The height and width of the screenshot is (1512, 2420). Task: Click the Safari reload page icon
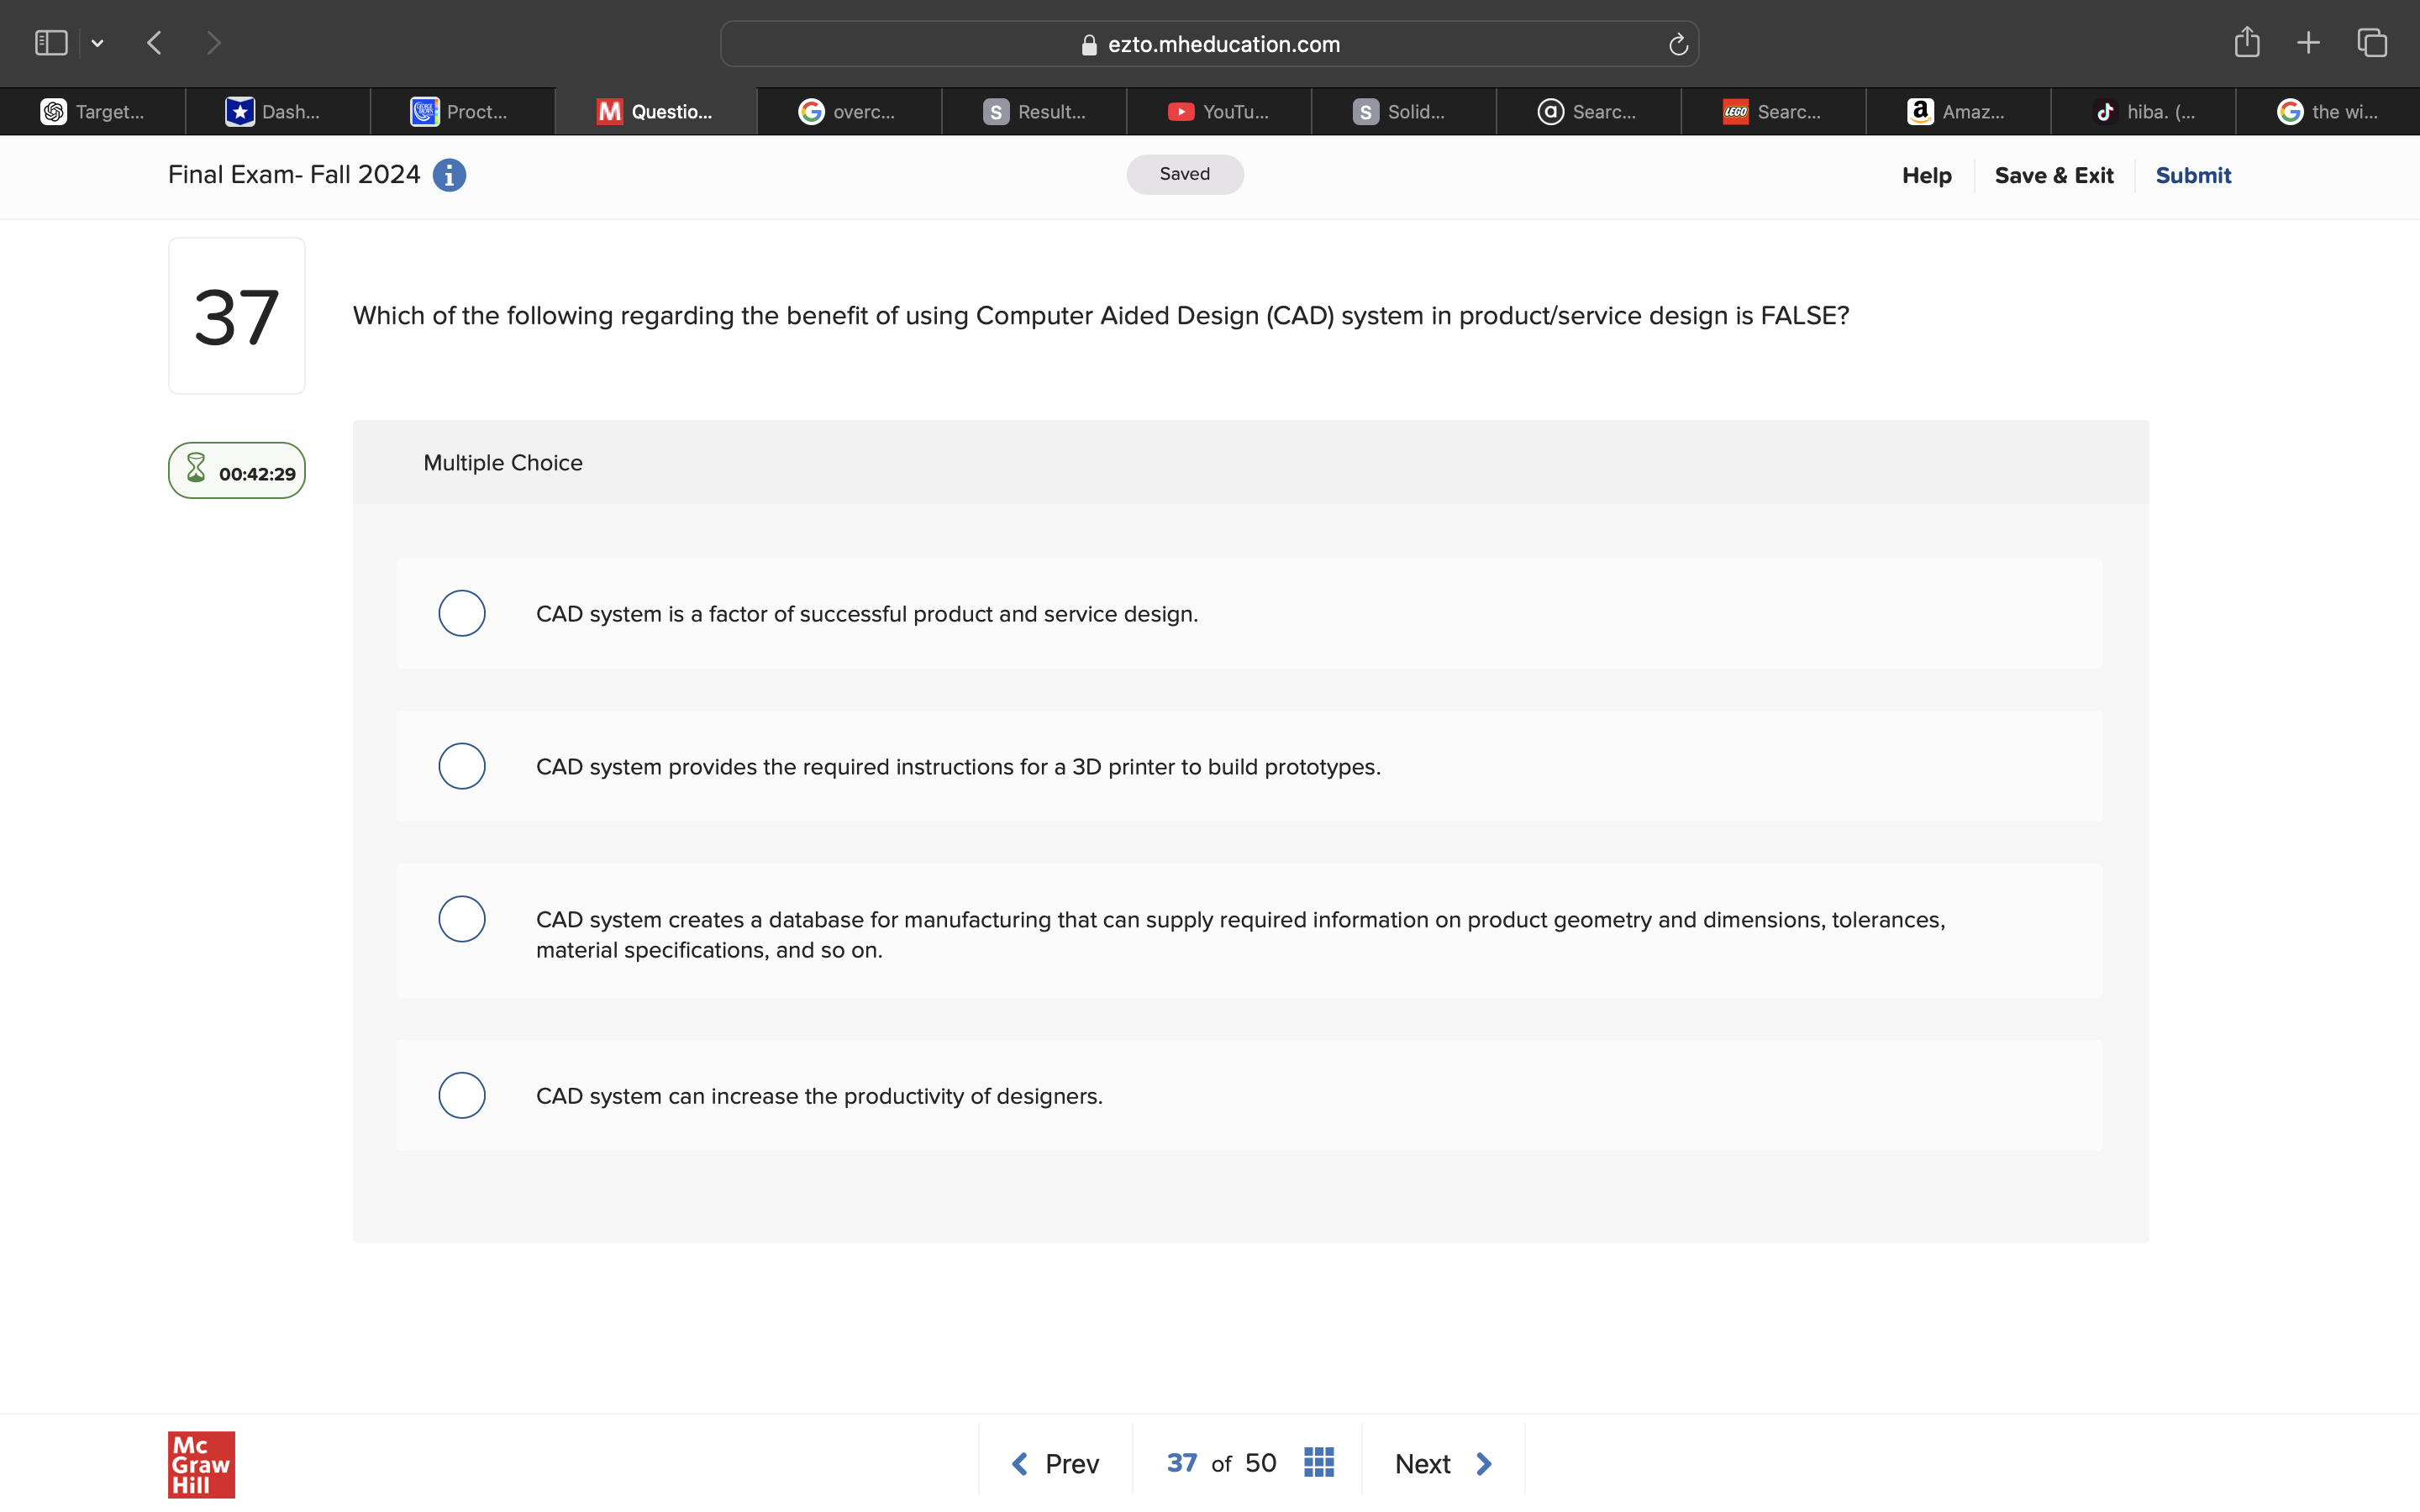tap(1678, 45)
